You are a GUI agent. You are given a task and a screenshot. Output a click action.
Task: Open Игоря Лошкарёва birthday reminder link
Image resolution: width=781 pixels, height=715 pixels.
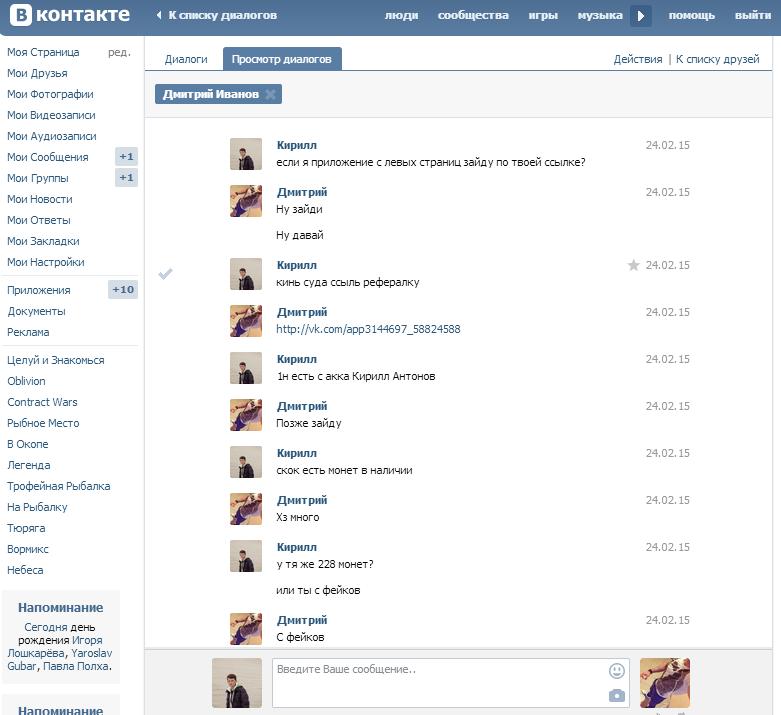click(55, 646)
